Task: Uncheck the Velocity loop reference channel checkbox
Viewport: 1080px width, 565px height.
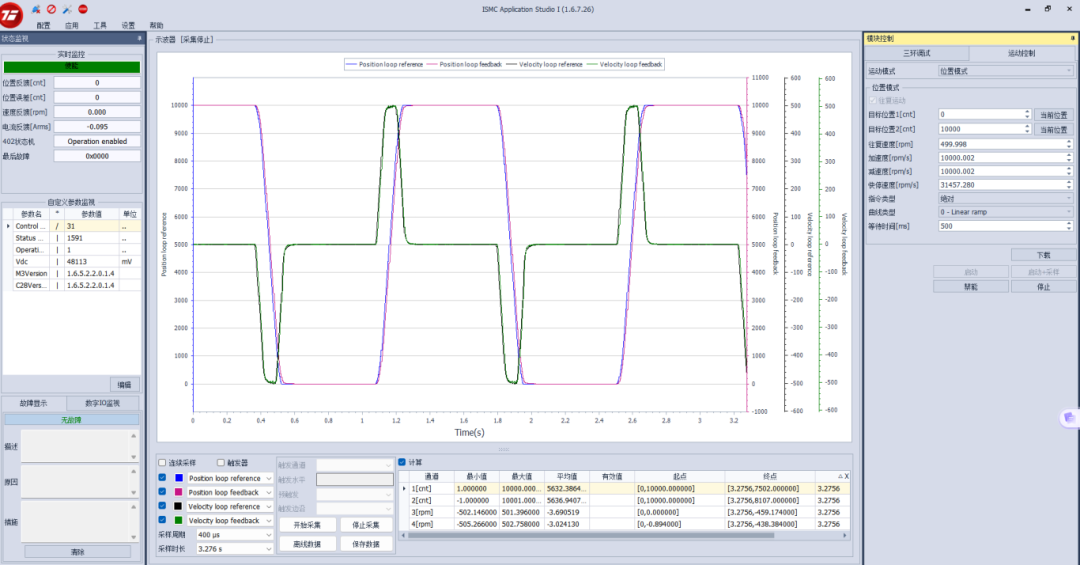Action: pyautogui.click(x=163, y=506)
